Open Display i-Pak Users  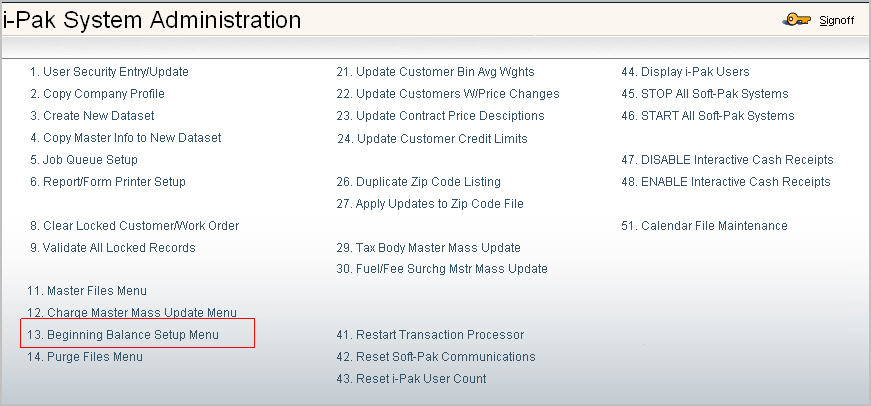[x=685, y=72]
